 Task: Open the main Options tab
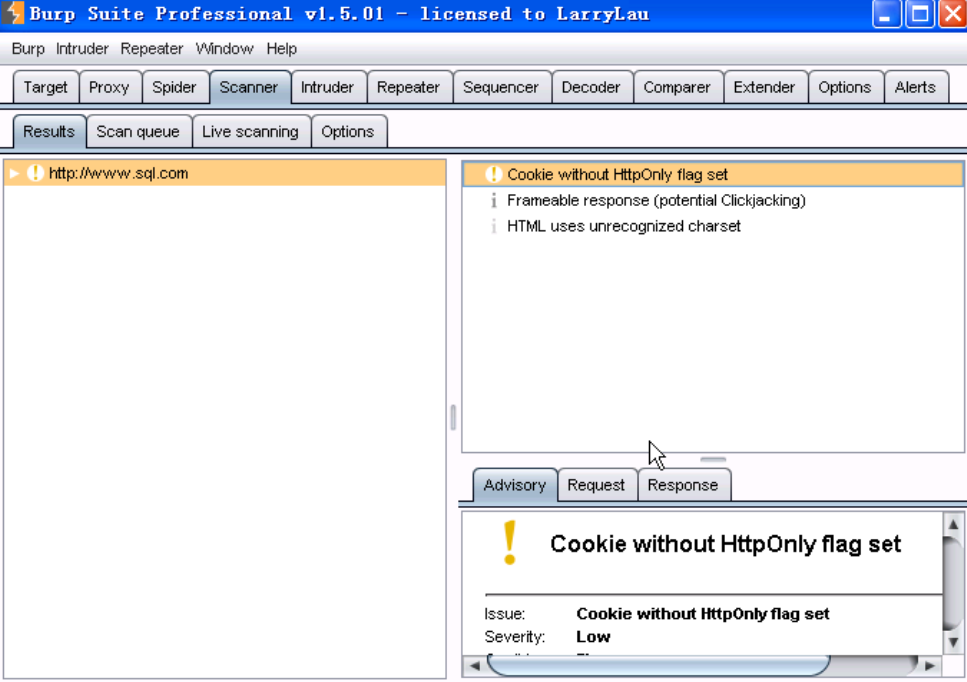(x=845, y=88)
